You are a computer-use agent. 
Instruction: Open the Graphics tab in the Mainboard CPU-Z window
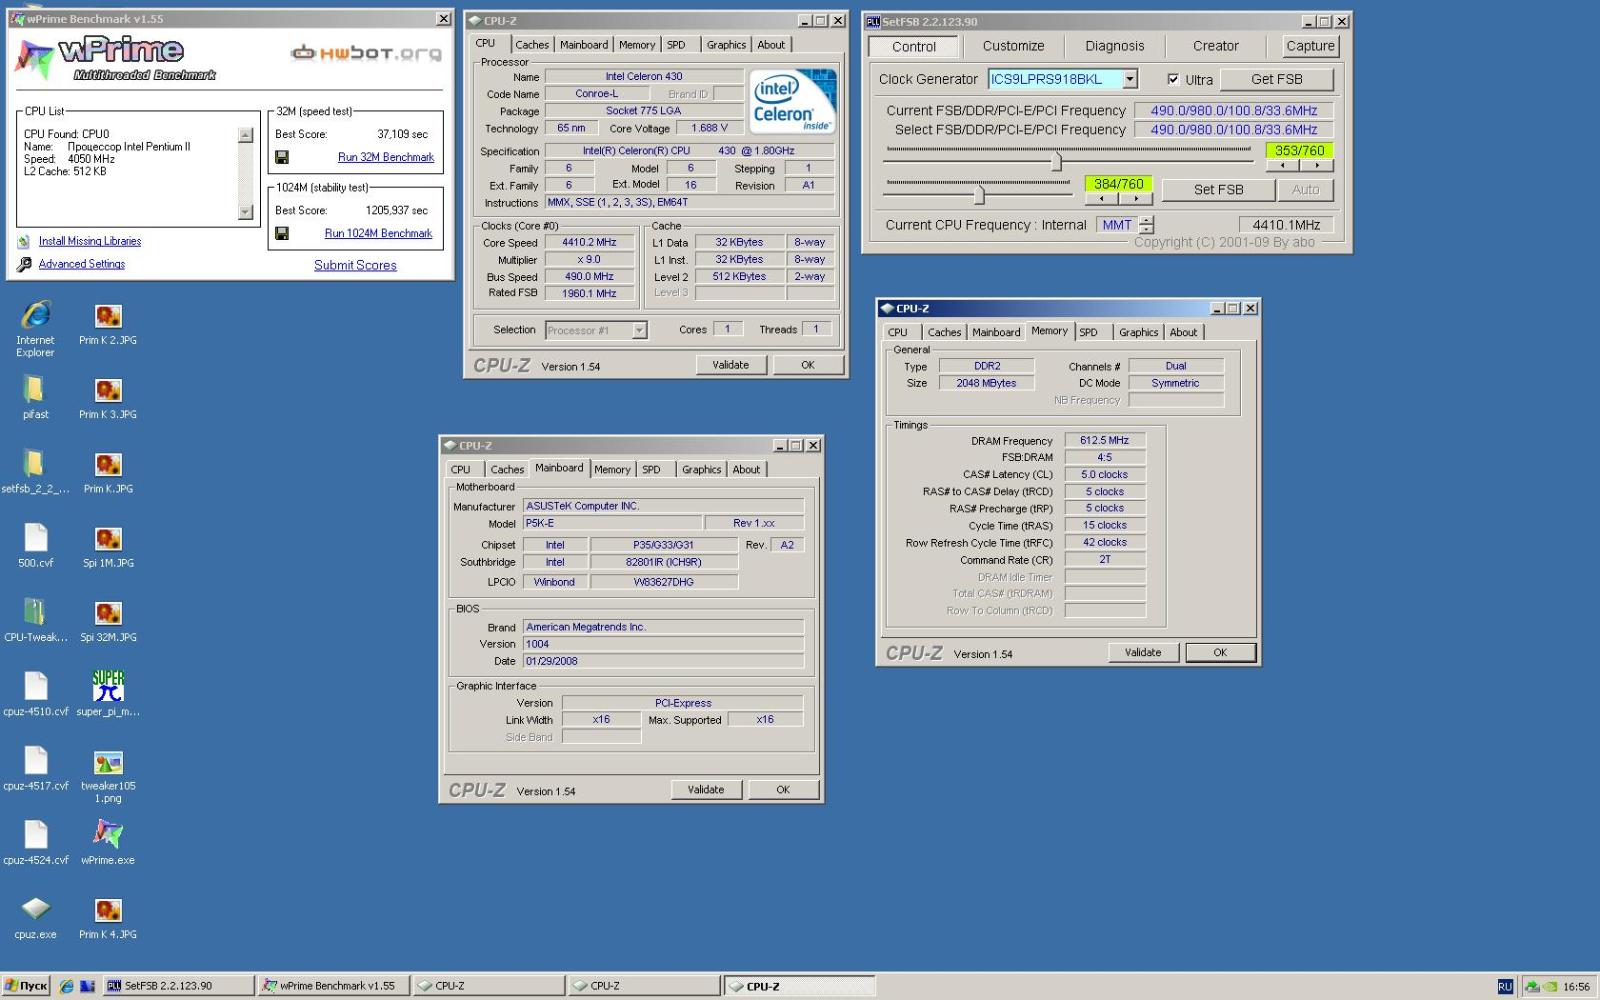pos(701,469)
